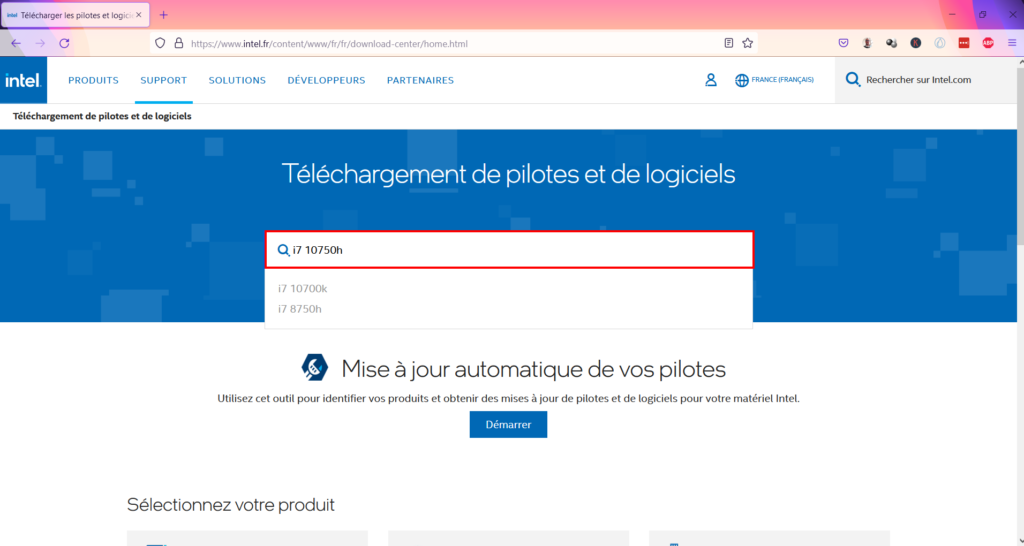
Task: Click the ABP Adblock Plus extension icon
Action: pyautogui.click(x=988, y=43)
